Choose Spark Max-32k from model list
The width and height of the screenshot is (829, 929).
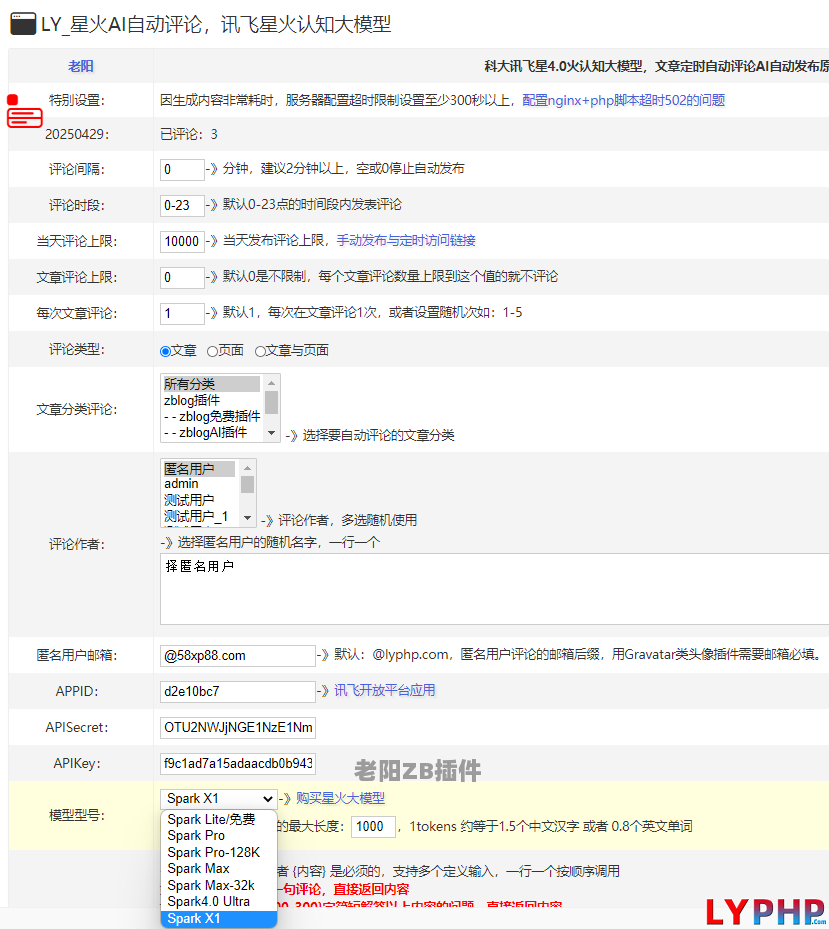tap(219, 885)
